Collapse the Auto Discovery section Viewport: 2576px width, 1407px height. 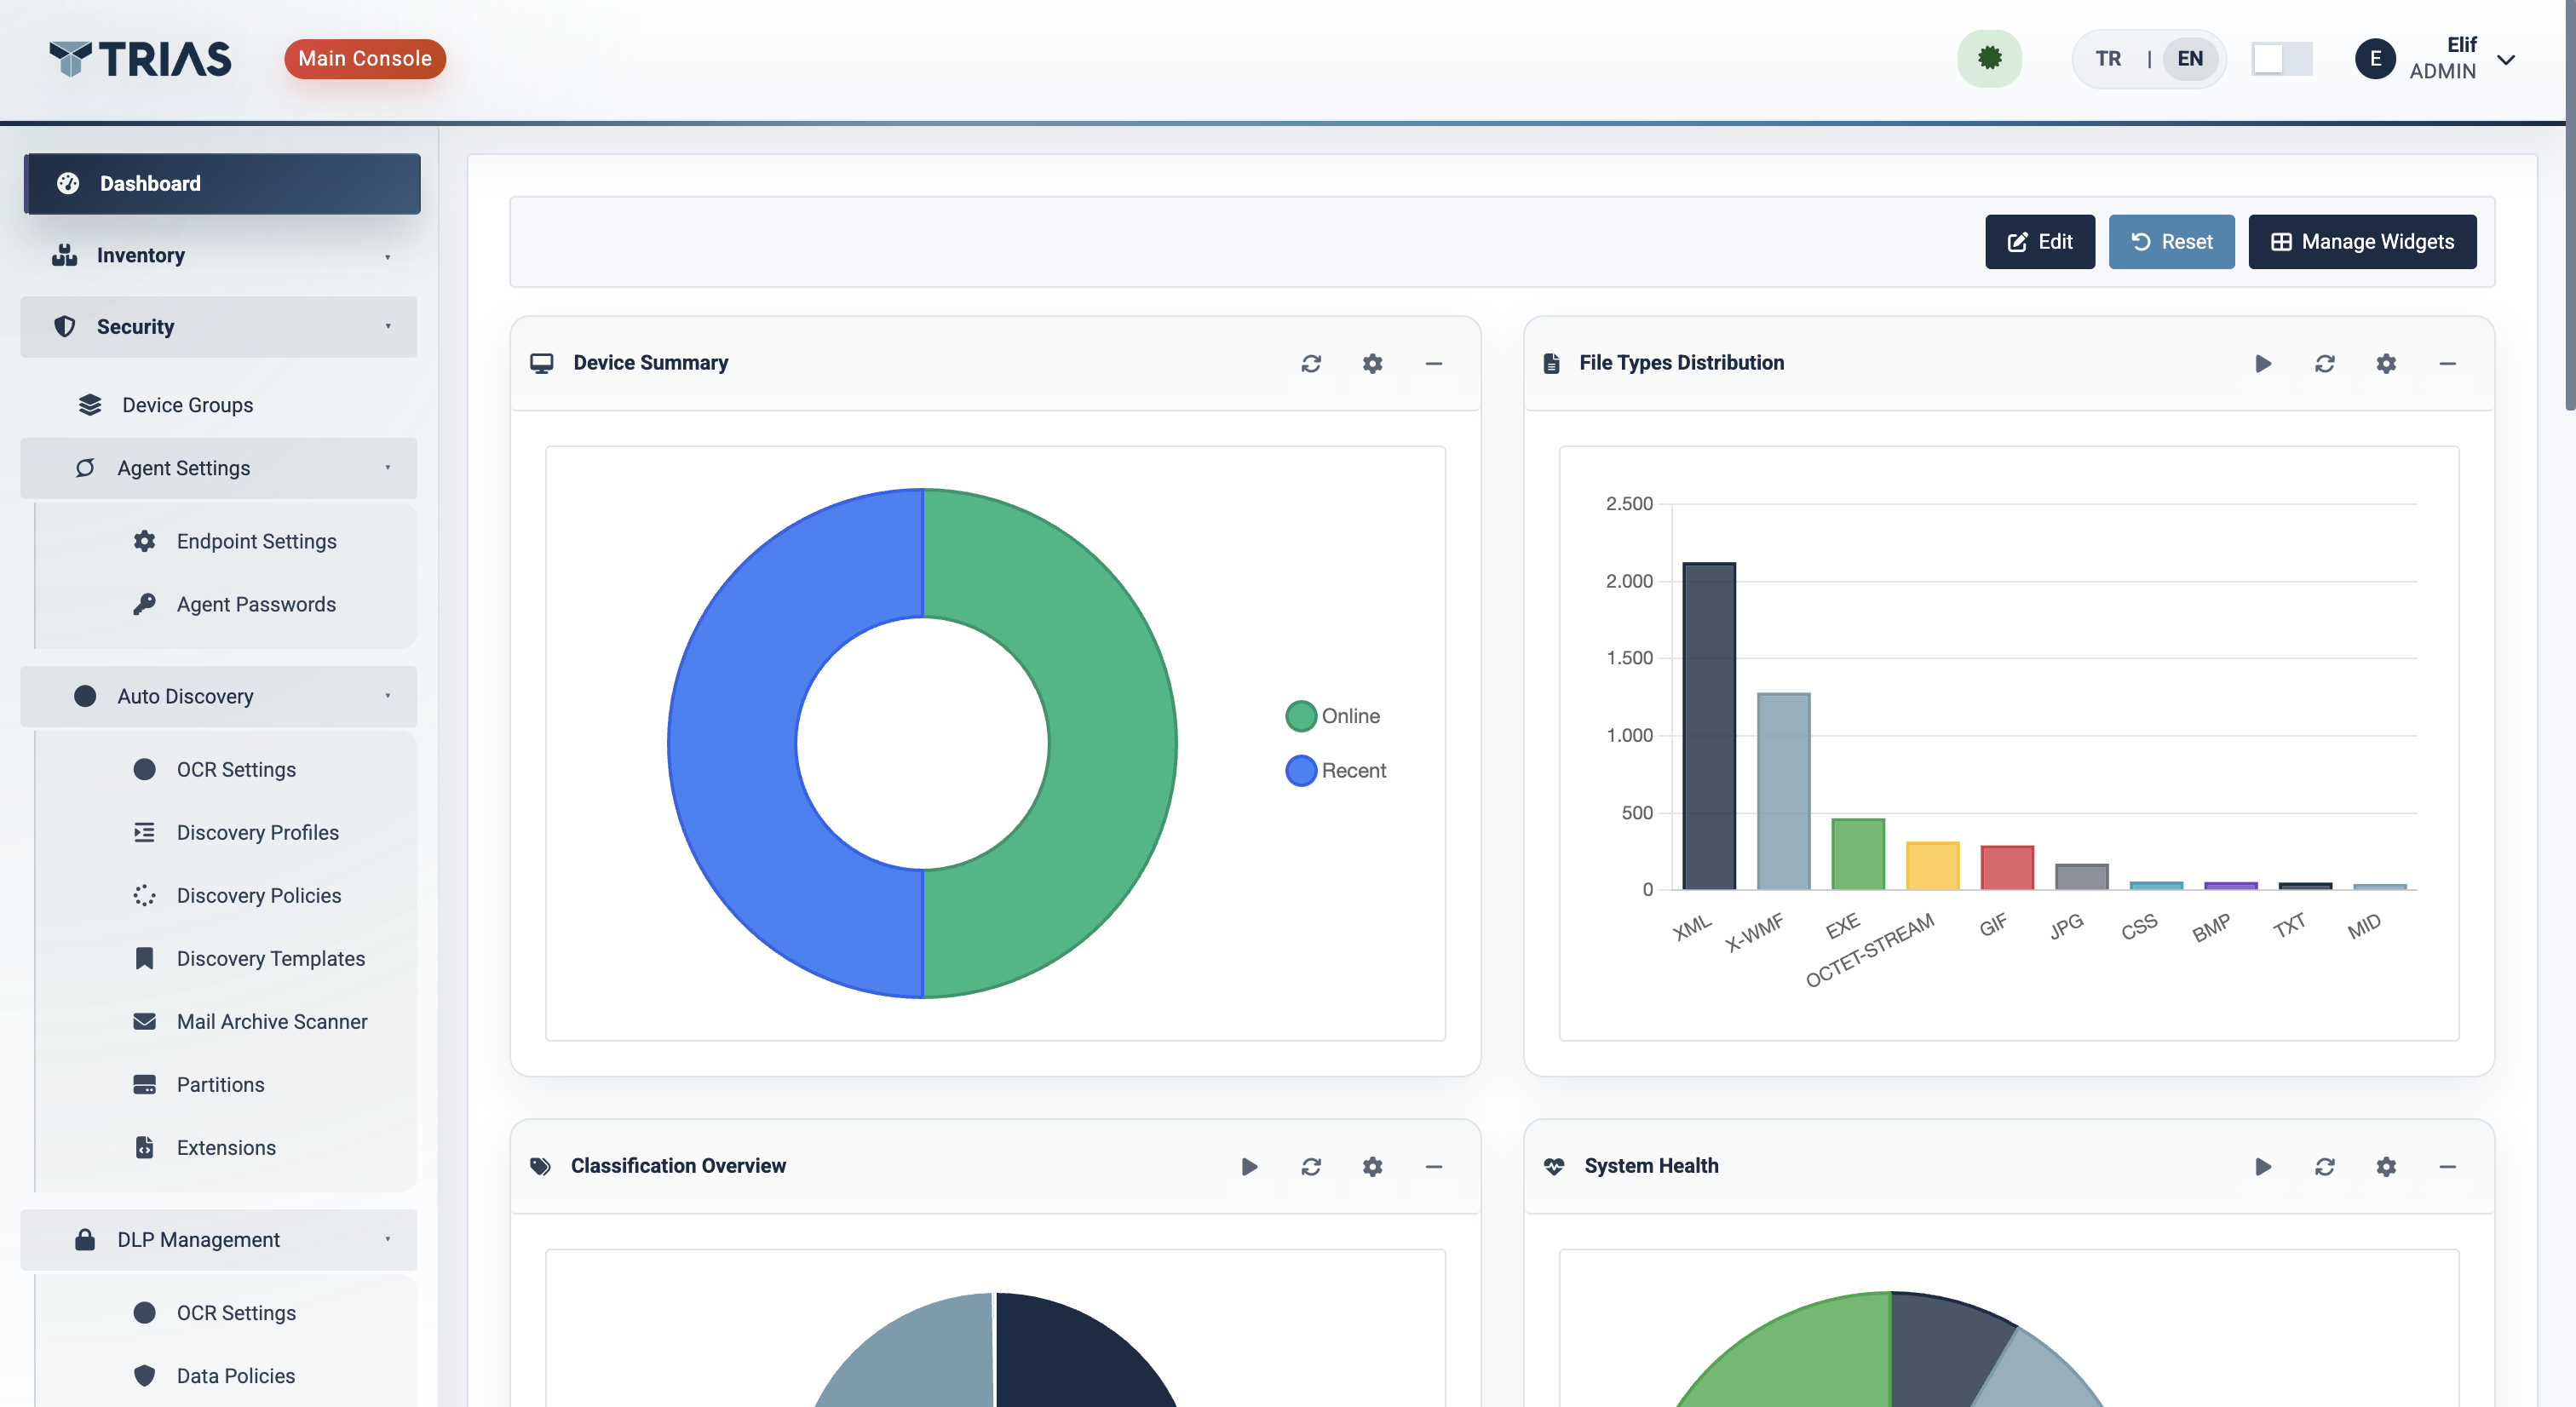click(x=219, y=696)
